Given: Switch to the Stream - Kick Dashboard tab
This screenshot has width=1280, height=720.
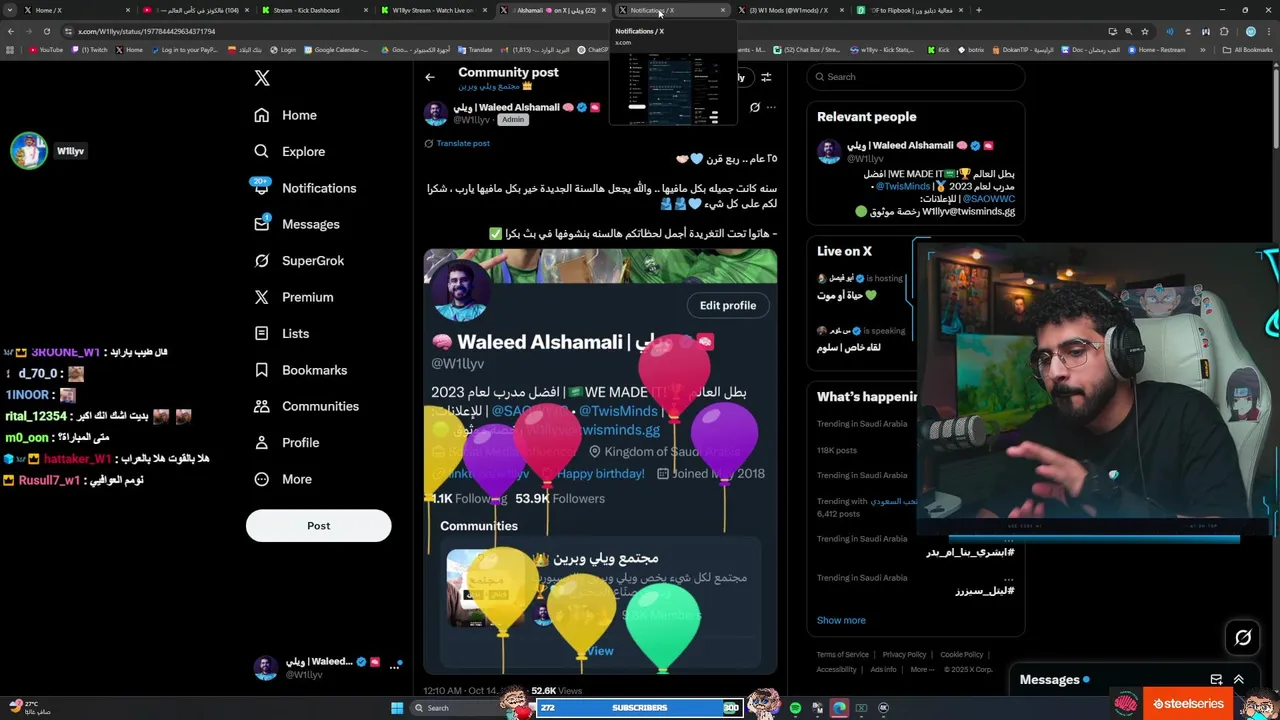Looking at the screenshot, I should coord(313,10).
